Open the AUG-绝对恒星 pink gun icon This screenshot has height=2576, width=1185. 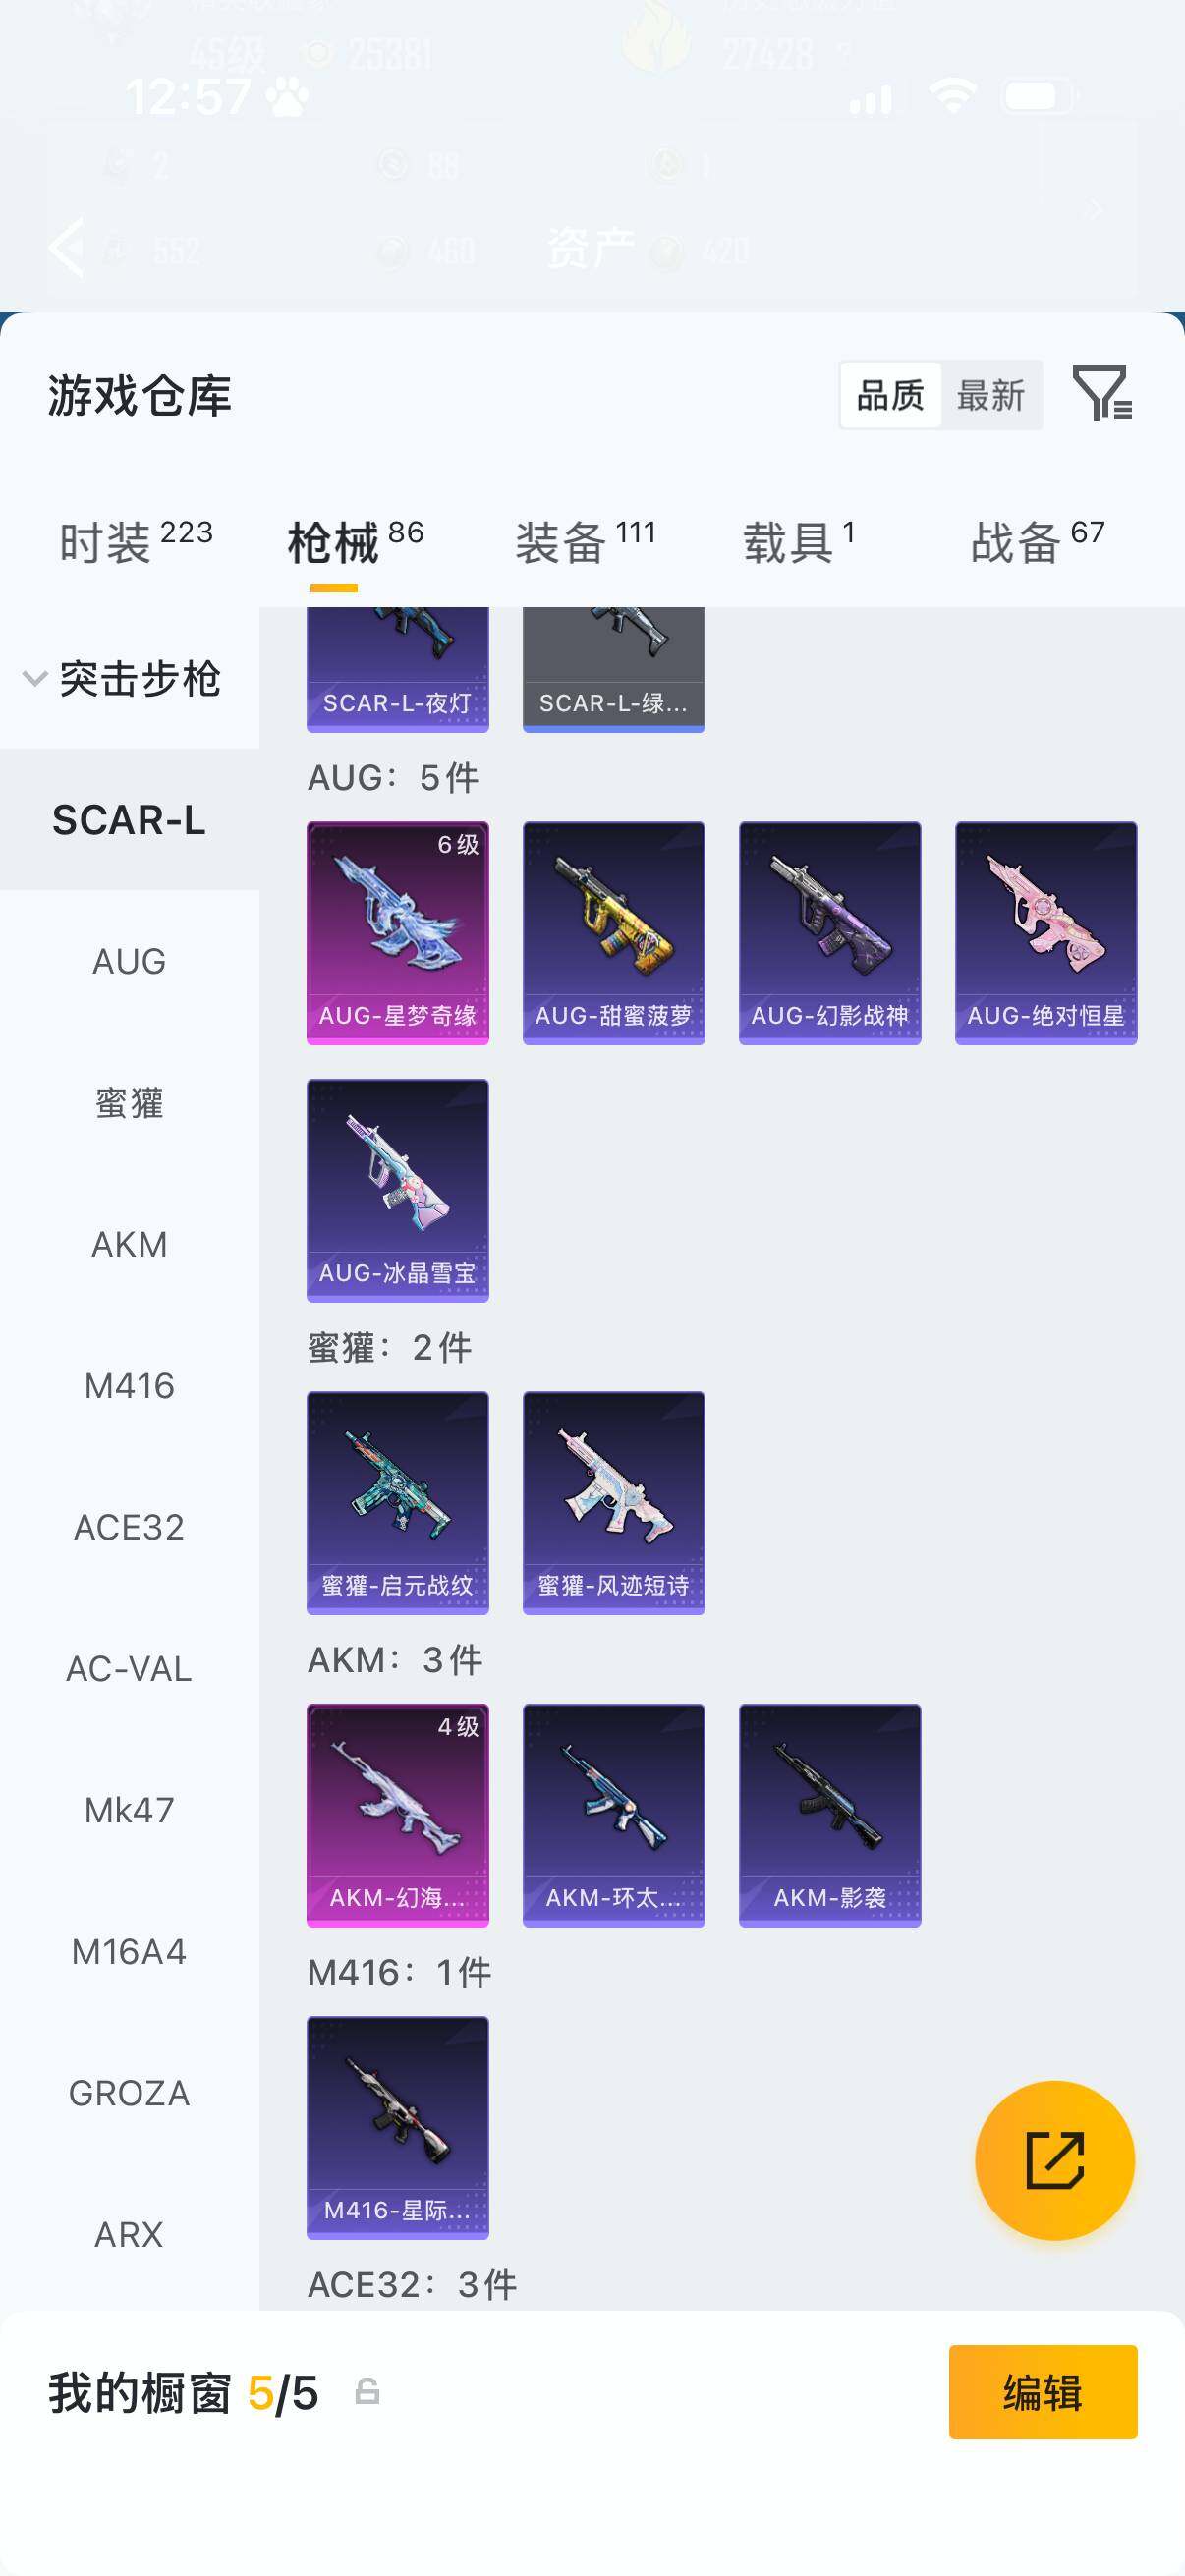click(1045, 932)
